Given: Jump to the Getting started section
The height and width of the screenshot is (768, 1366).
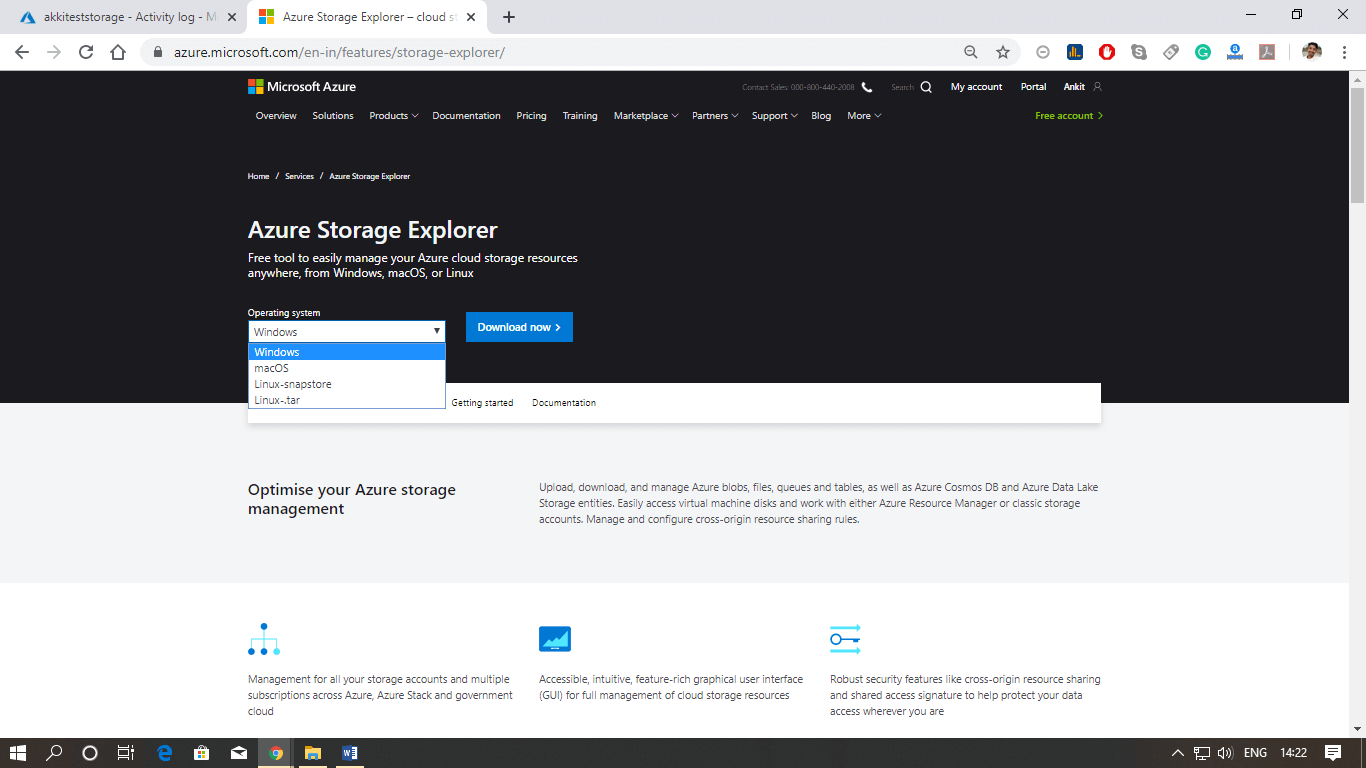Looking at the screenshot, I should click(x=482, y=403).
